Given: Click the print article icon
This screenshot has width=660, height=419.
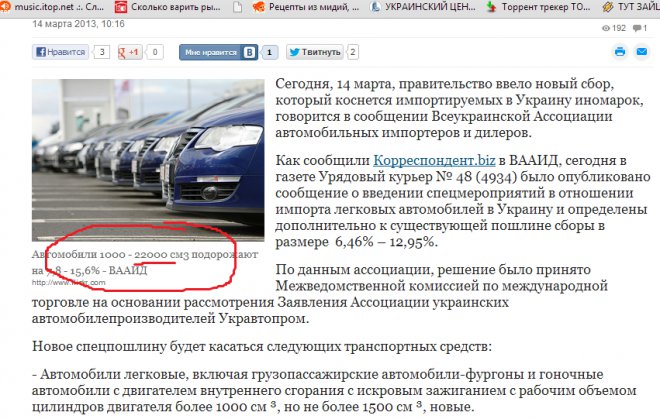Looking at the screenshot, I should (620, 52).
